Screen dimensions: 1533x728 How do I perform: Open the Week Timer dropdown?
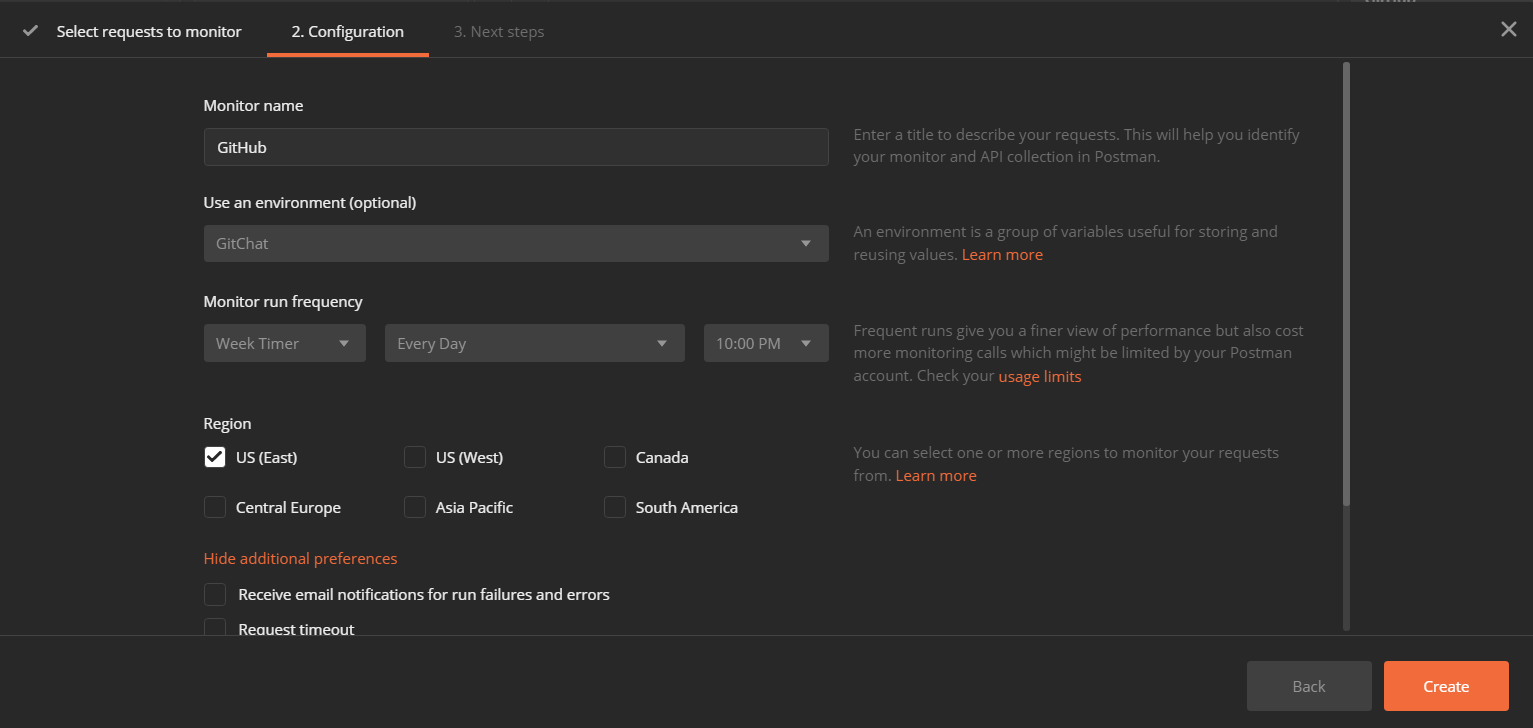tap(284, 343)
